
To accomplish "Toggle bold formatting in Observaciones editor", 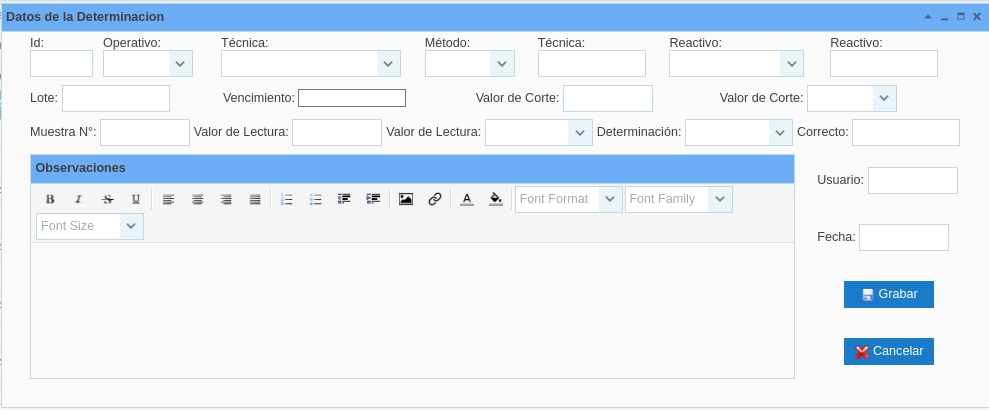I will [x=50, y=199].
